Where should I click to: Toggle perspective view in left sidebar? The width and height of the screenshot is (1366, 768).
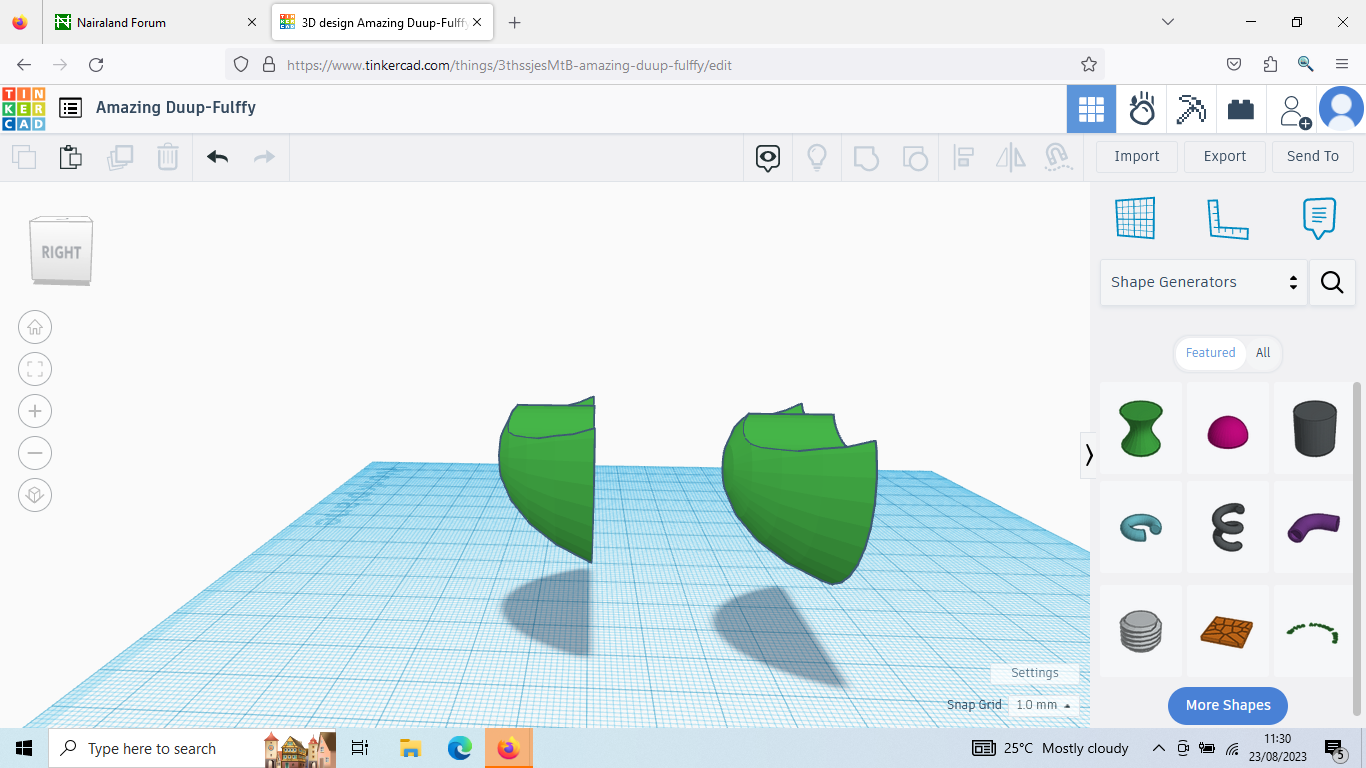(x=35, y=494)
